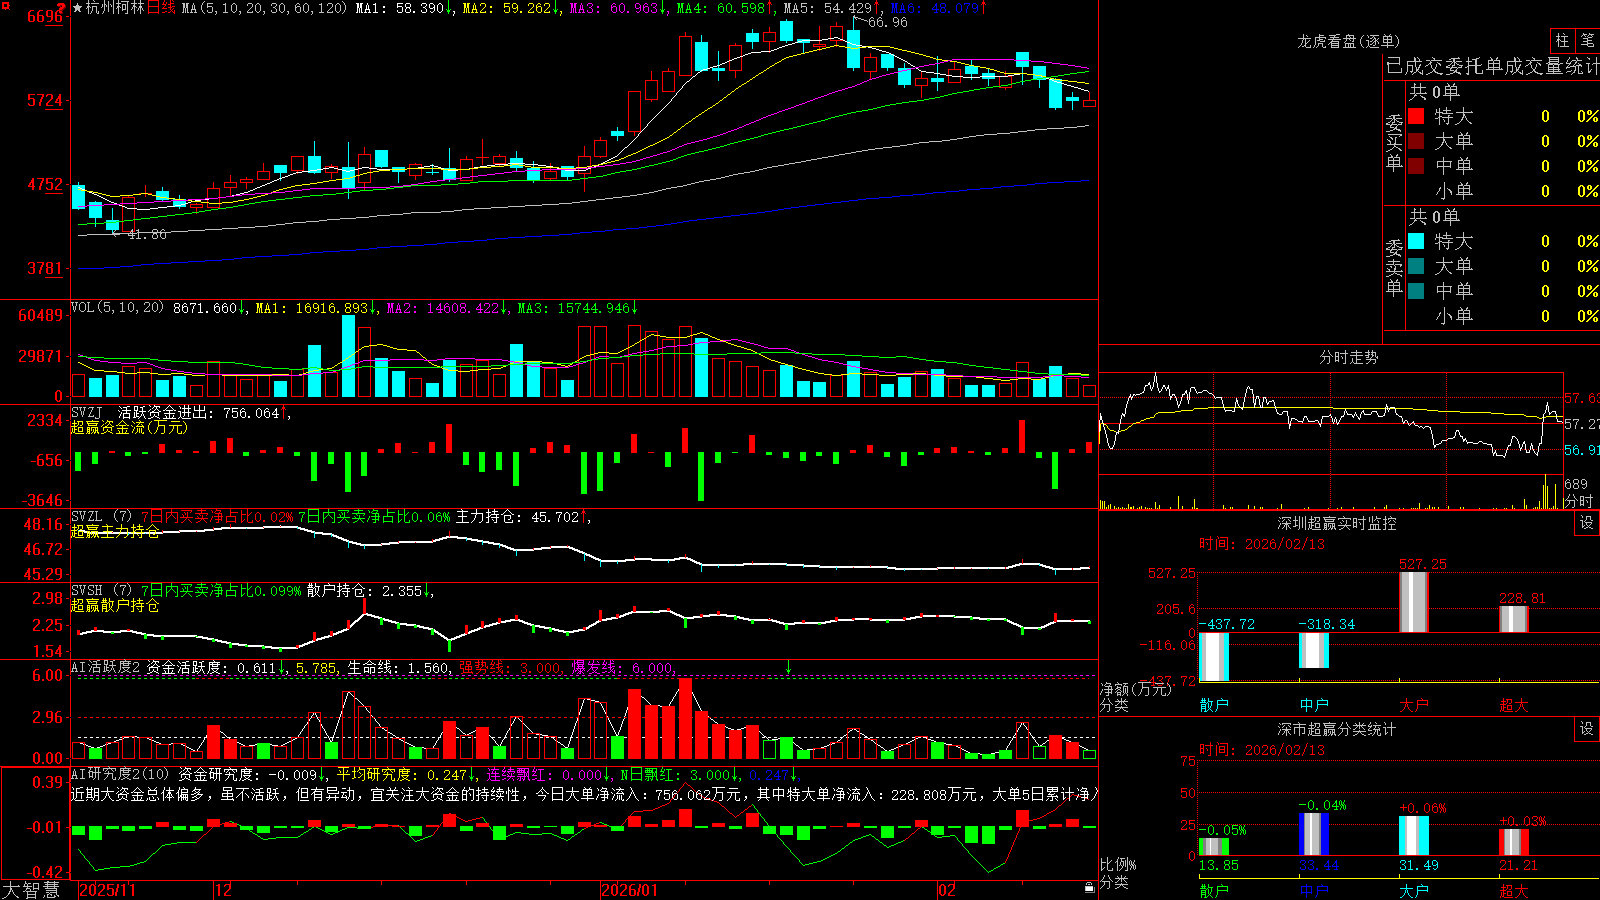Click the fund analysis text starting 近期大资金总体偏多

[x=584, y=794]
